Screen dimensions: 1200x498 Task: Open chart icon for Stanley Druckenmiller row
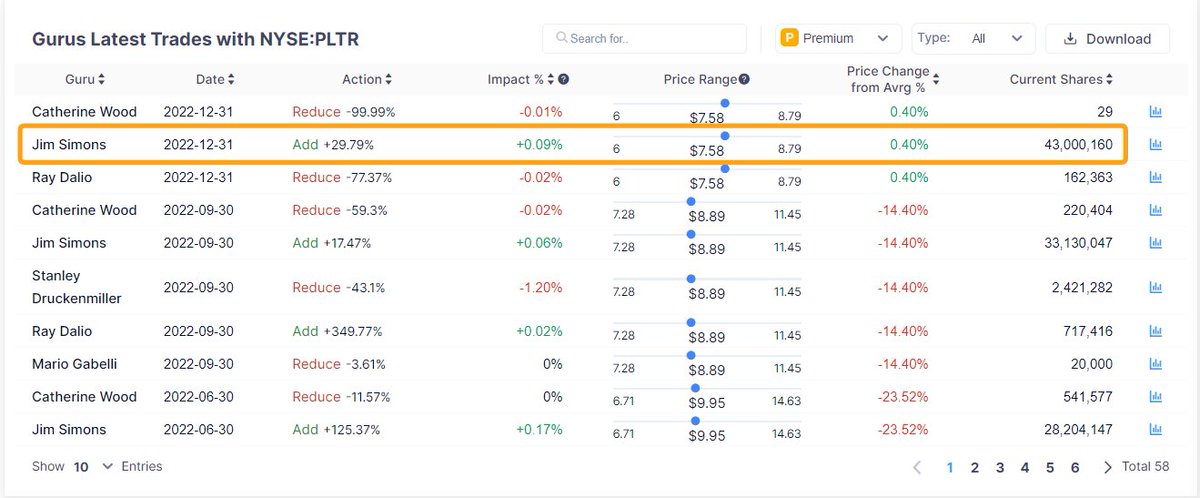(x=1156, y=288)
